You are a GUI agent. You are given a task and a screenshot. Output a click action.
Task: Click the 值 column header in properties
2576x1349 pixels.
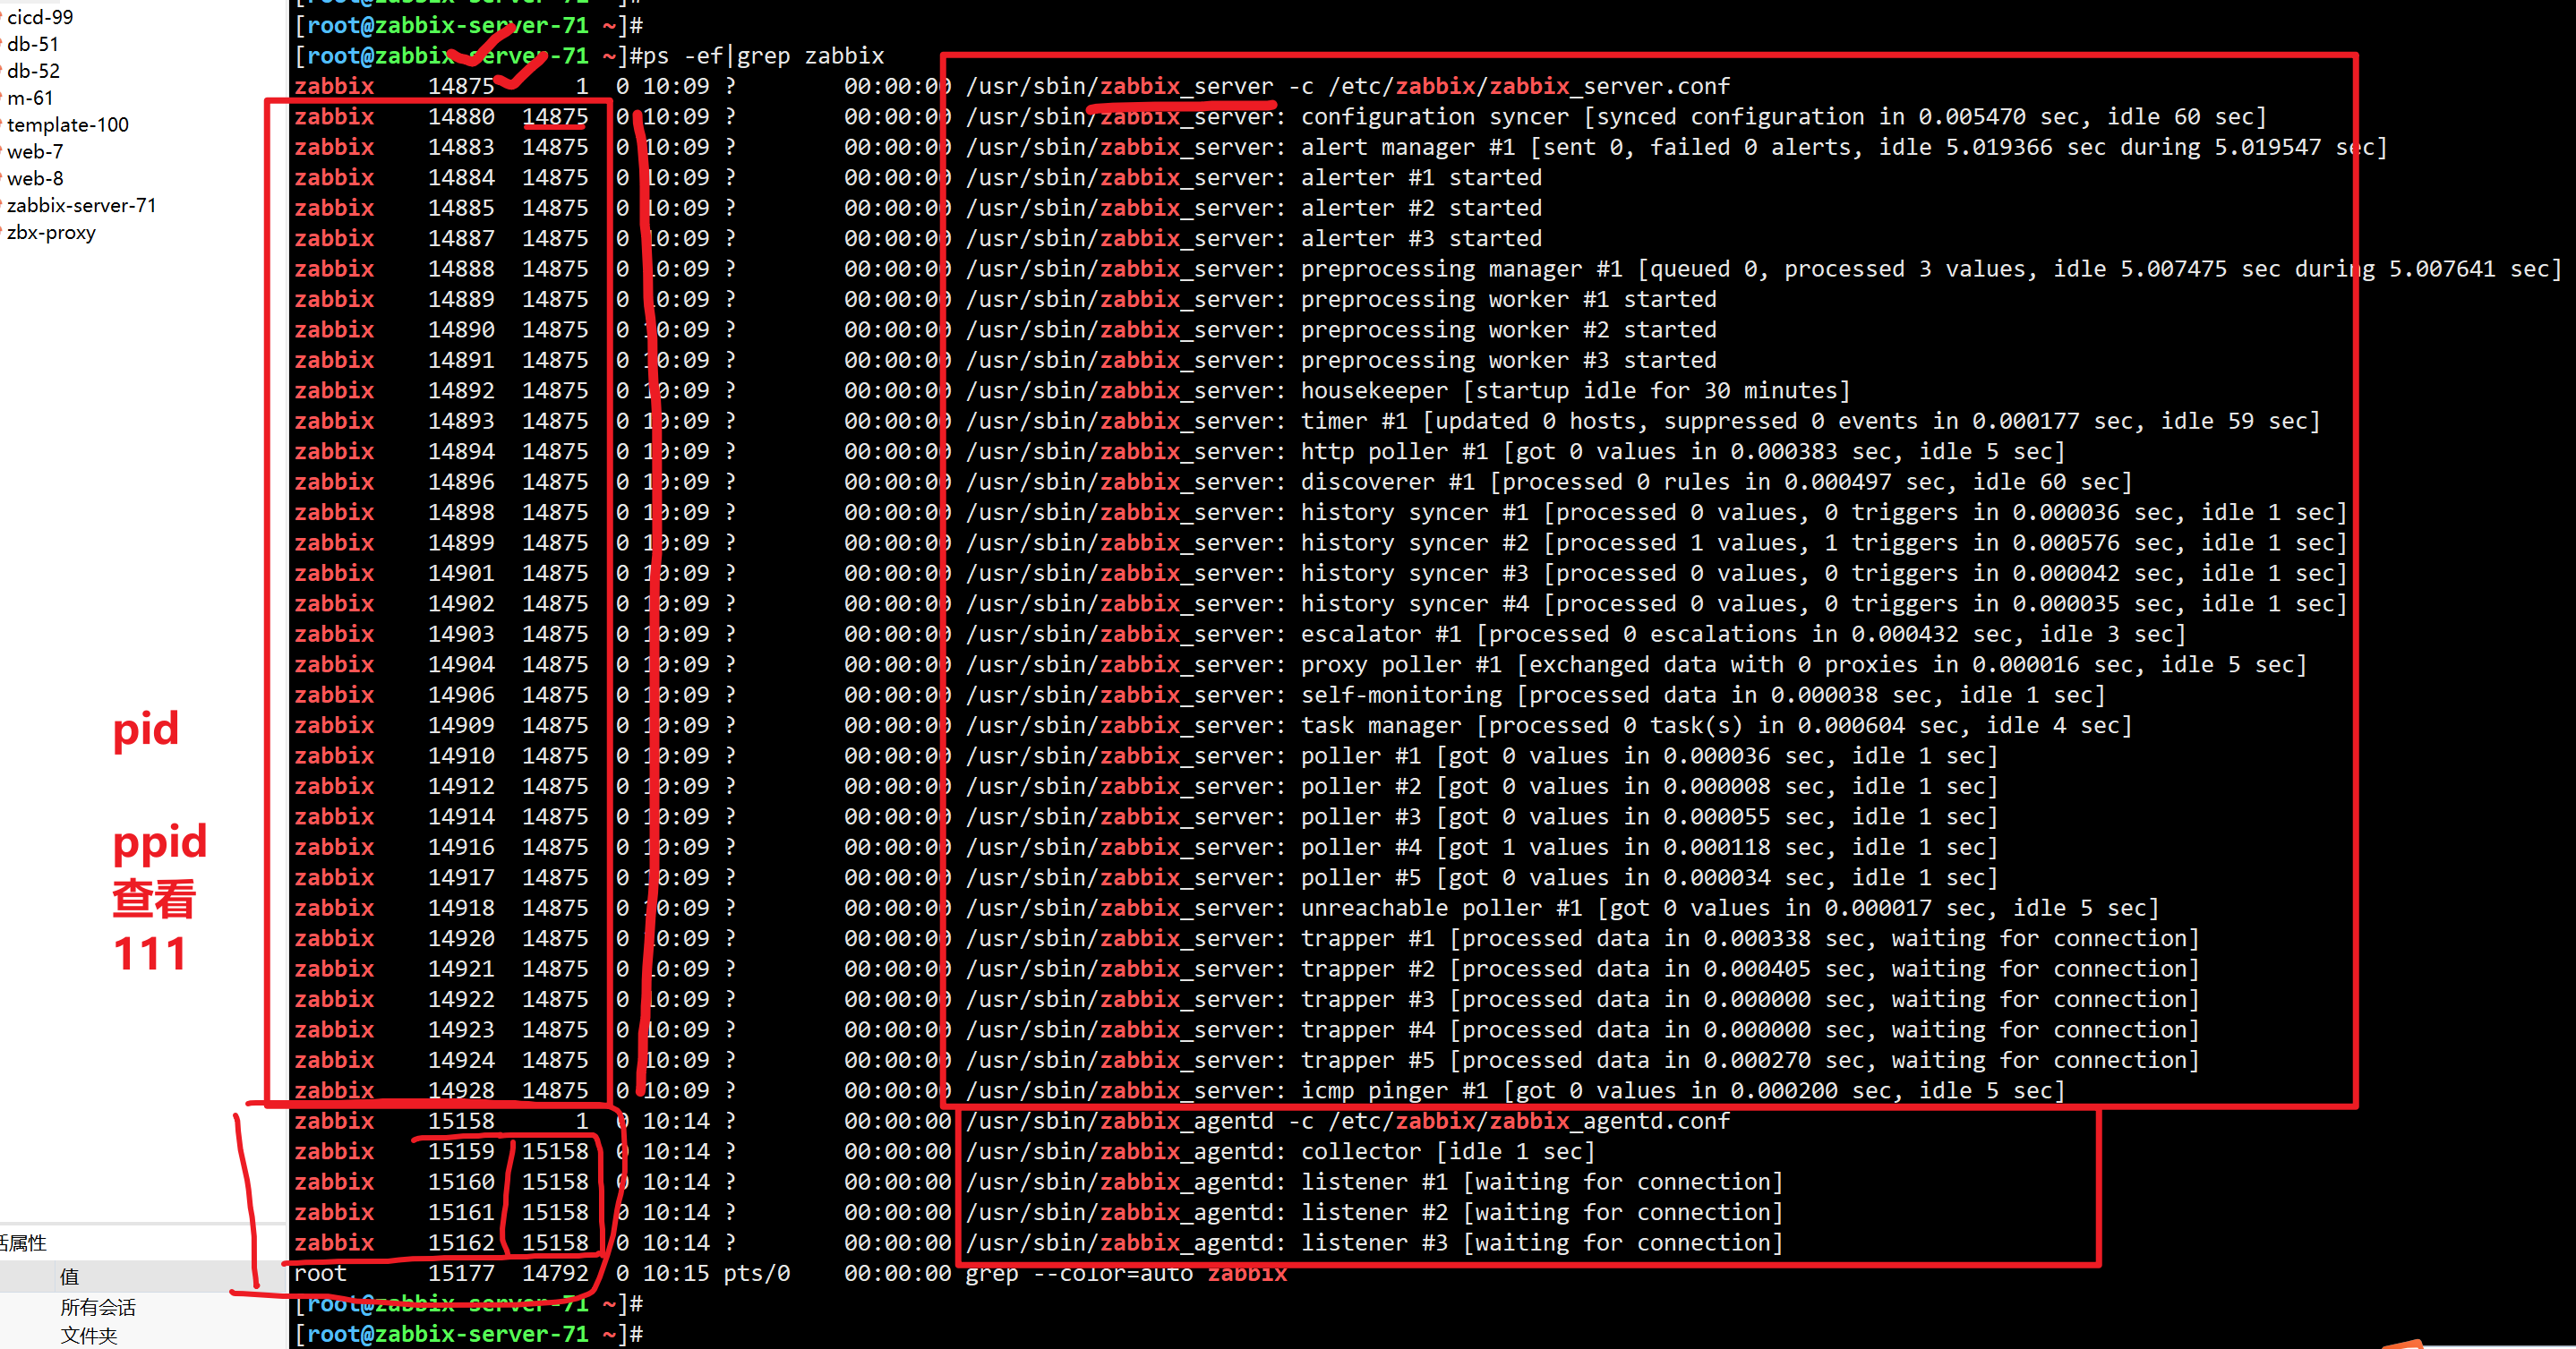pyautogui.click(x=69, y=1276)
